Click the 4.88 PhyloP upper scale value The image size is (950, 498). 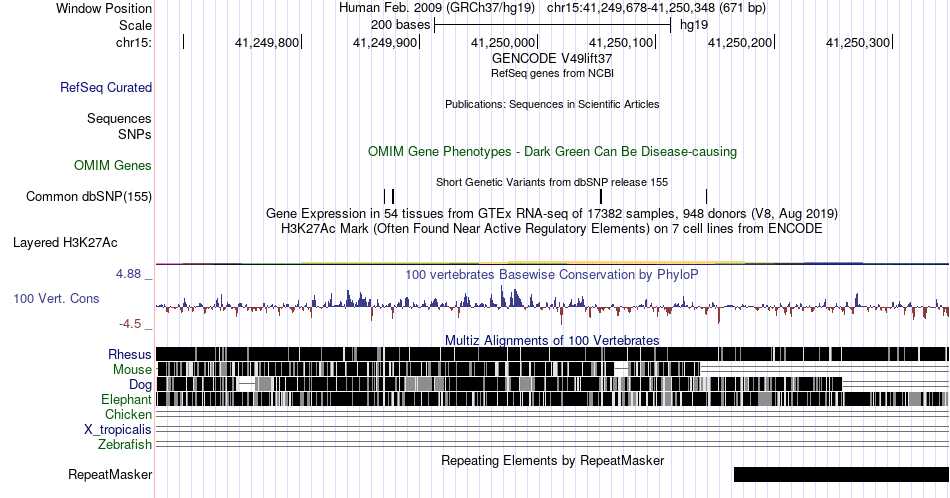(128, 274)
